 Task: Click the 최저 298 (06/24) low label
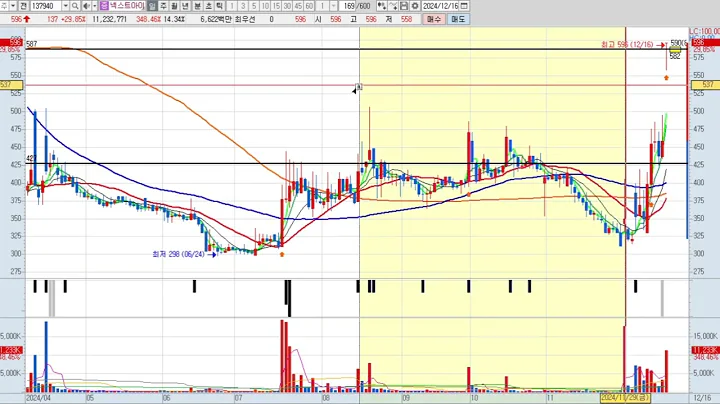tap(178, 254)
